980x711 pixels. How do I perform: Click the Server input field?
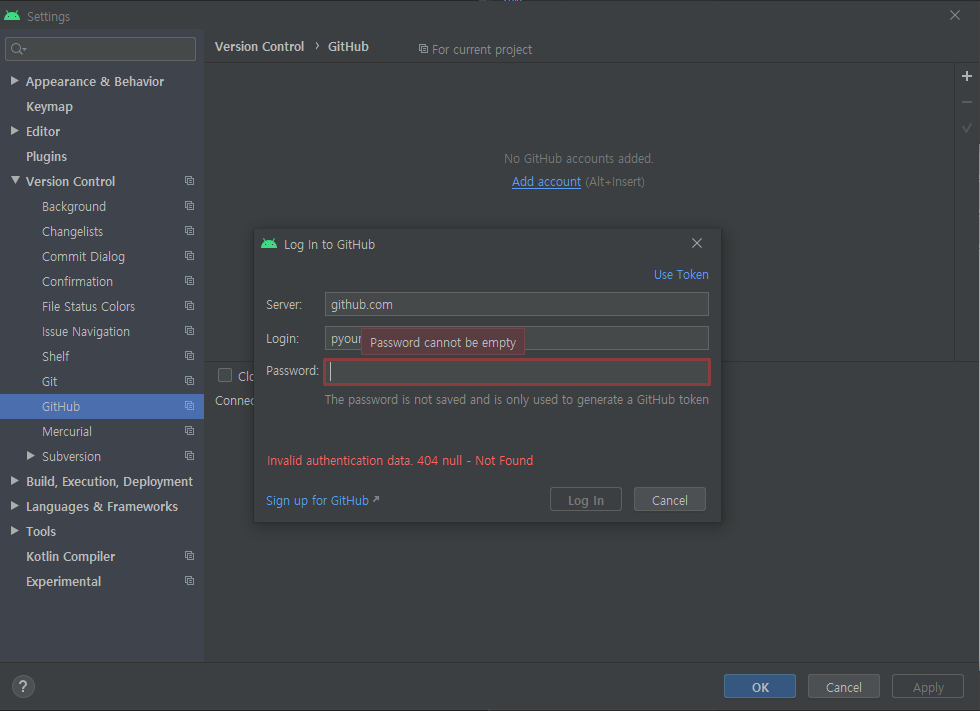coord(516,304)
